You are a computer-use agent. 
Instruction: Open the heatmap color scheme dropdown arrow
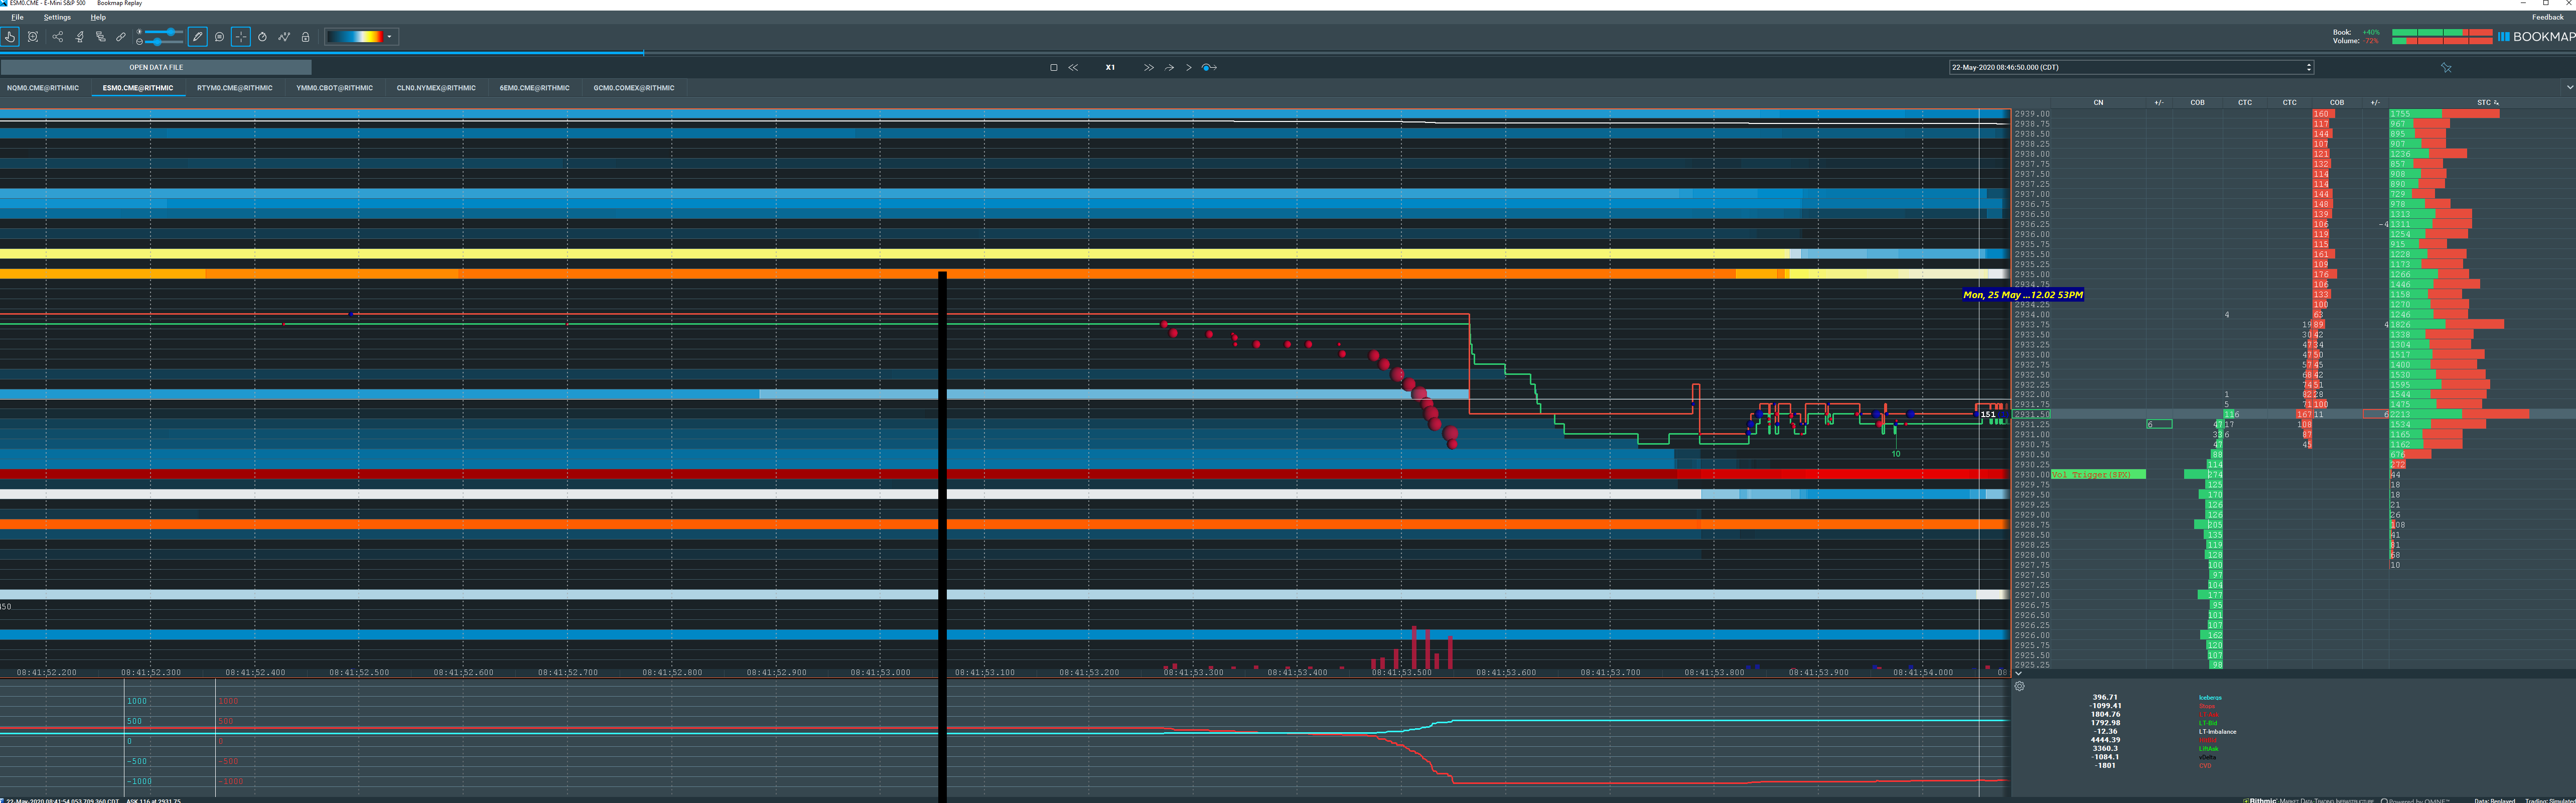point(389,37)
